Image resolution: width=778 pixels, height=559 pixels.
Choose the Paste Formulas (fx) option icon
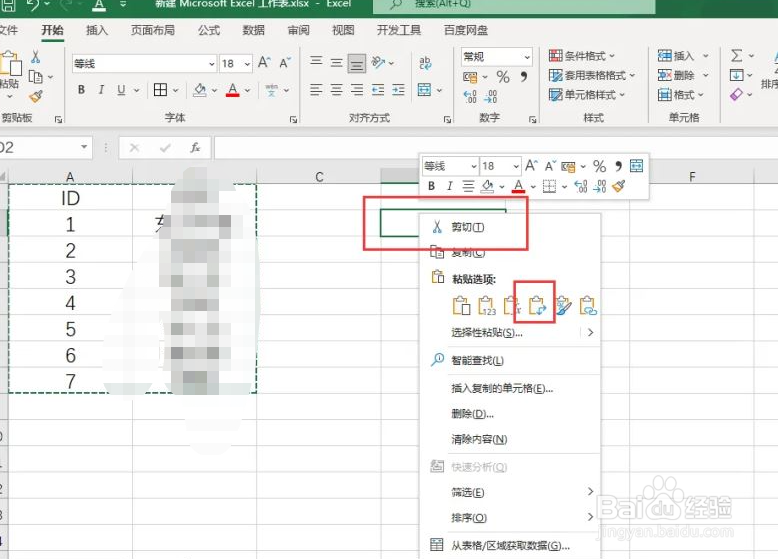pos(511,306)
